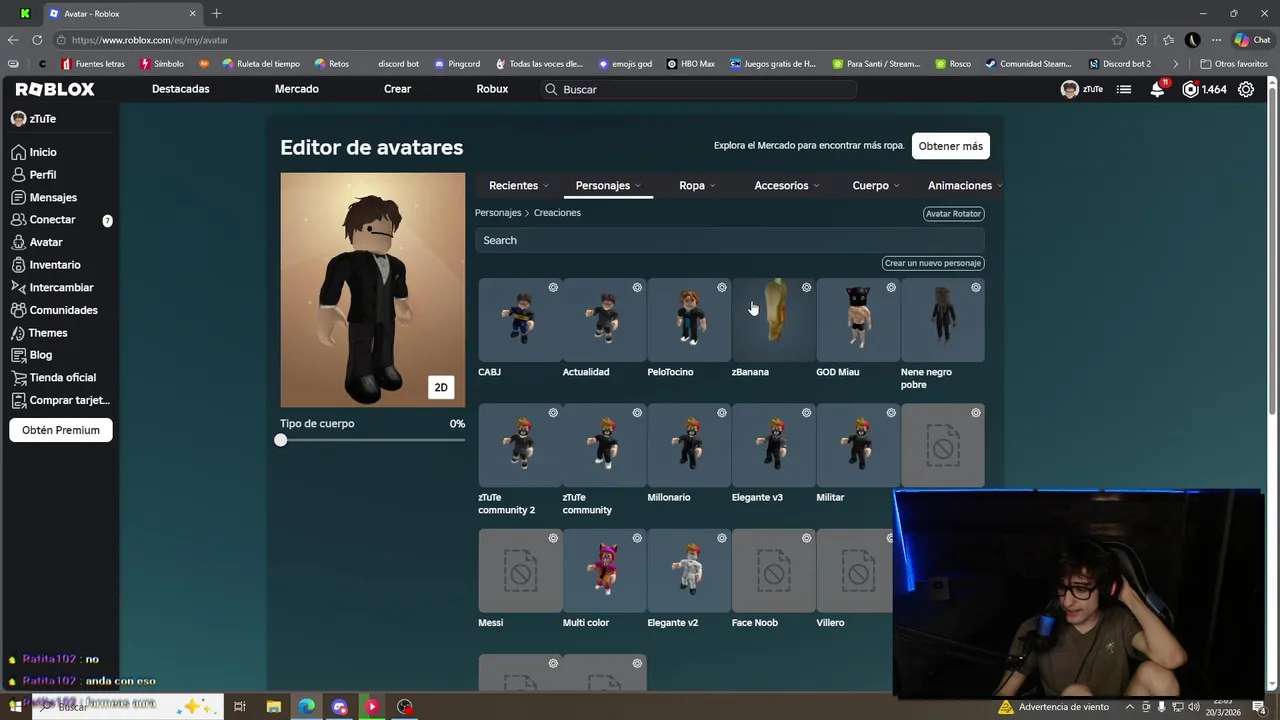
Task: Click the Obtén Premium button
Action: 61,430
